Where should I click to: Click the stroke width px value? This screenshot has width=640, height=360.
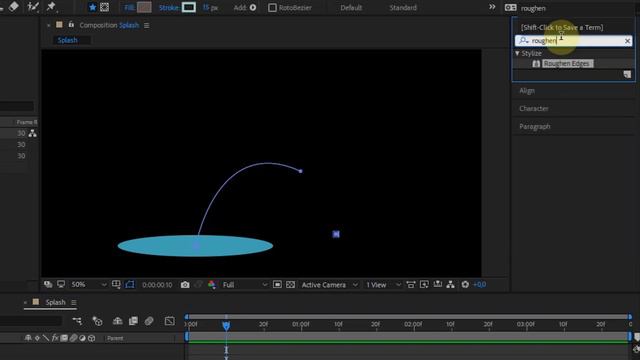click(x=210, y=7)
